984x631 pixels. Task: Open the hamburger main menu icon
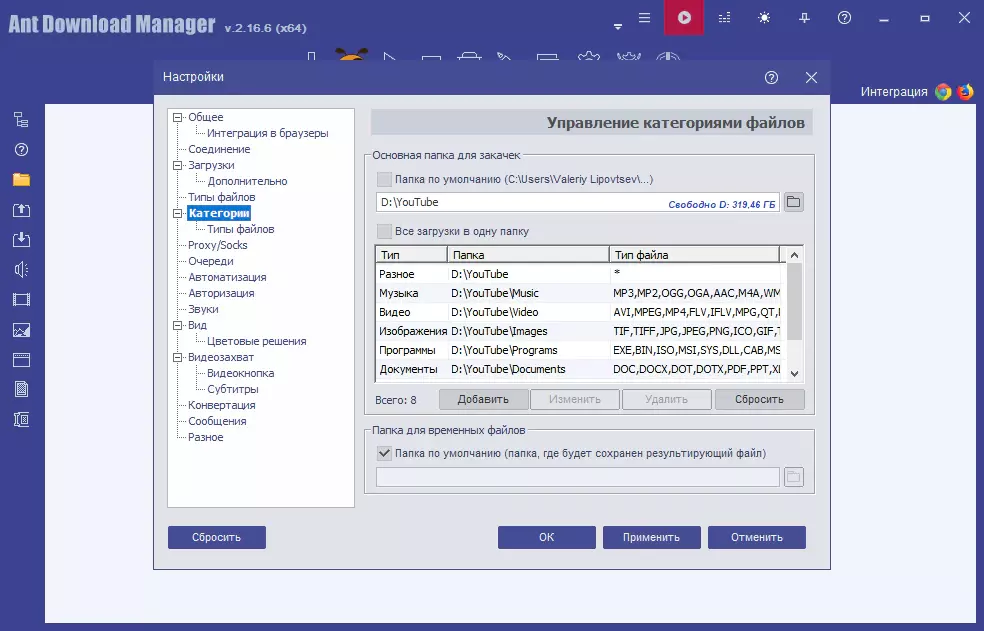[645, 18]
